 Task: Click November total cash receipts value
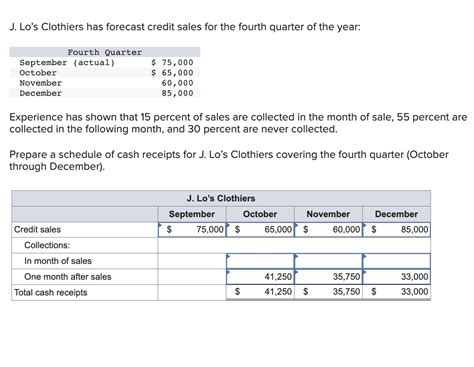pyautogui.click(x=328, y=292)
